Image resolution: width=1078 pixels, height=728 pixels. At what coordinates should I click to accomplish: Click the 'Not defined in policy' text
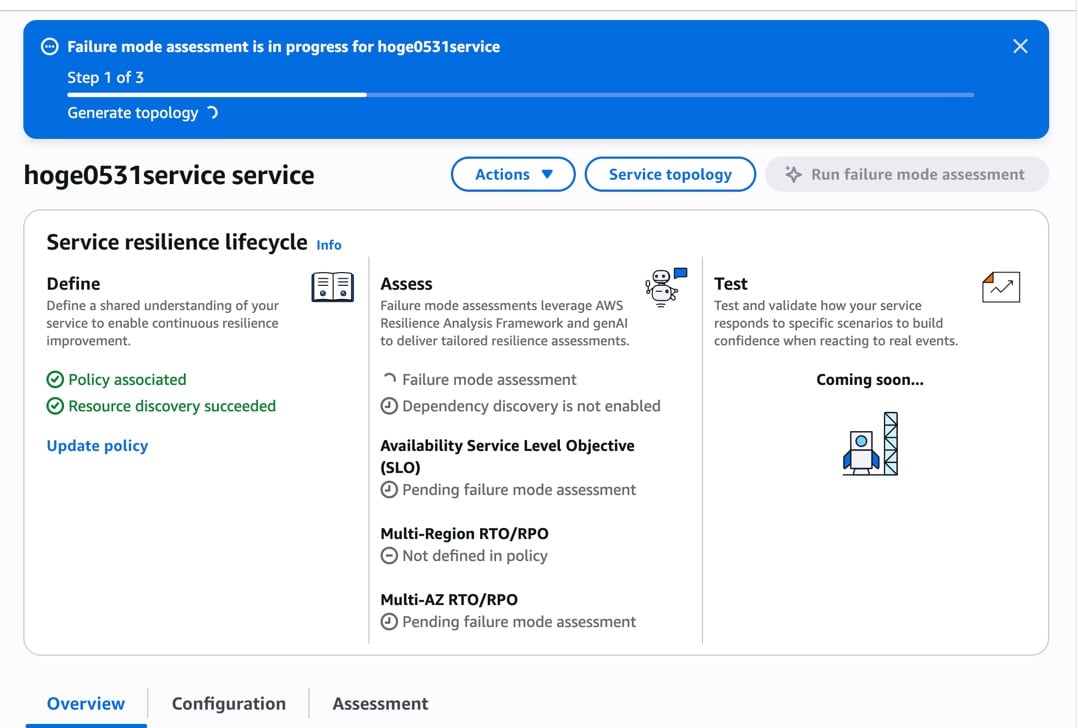[475, 556]
